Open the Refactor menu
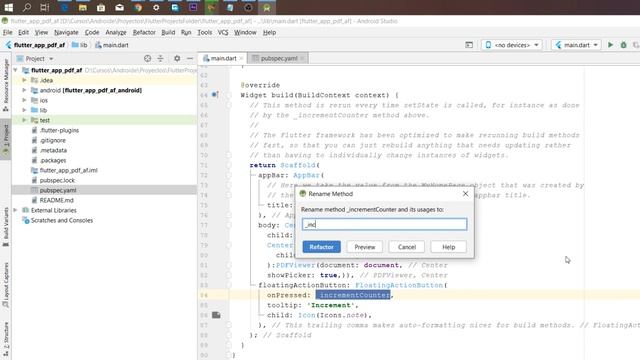 144,32
